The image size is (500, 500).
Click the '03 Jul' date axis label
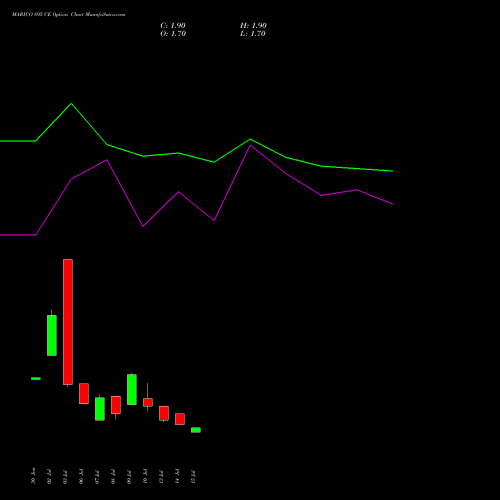pyautogui.click(x=65, y=477)
